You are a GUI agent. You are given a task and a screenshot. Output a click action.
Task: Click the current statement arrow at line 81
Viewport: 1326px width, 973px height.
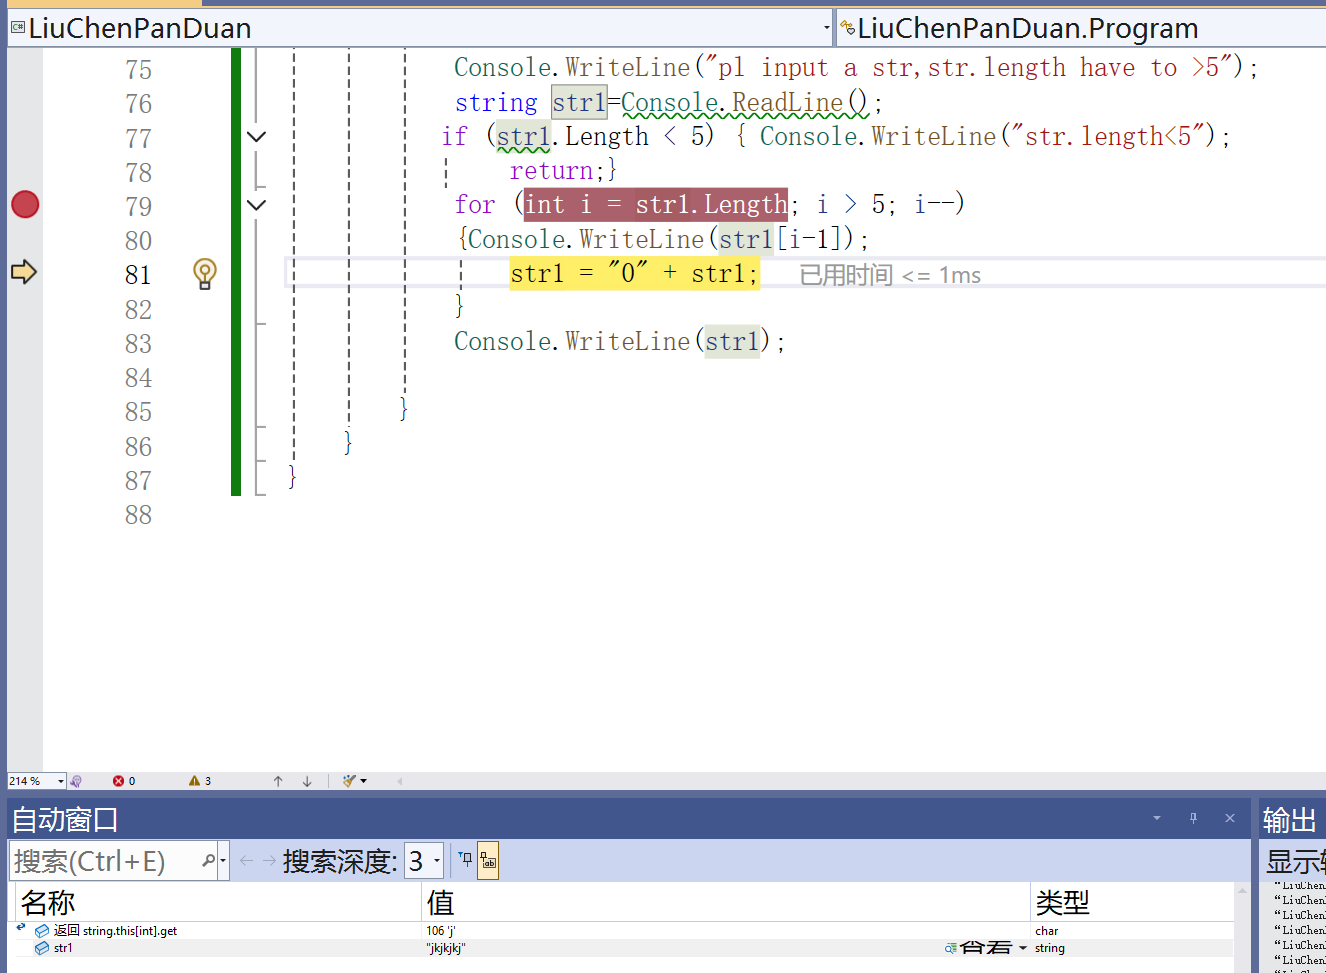click(24, 272)
